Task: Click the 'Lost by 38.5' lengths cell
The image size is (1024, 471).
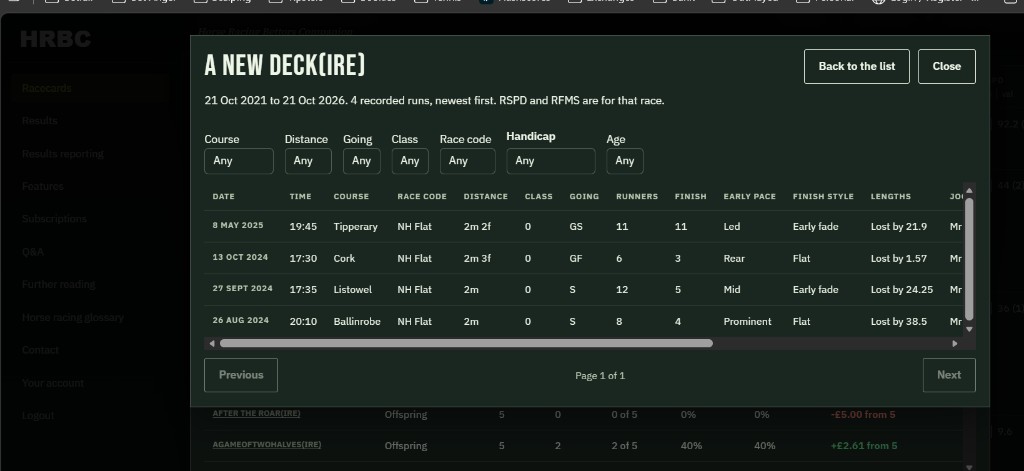Action: point(899,321)
